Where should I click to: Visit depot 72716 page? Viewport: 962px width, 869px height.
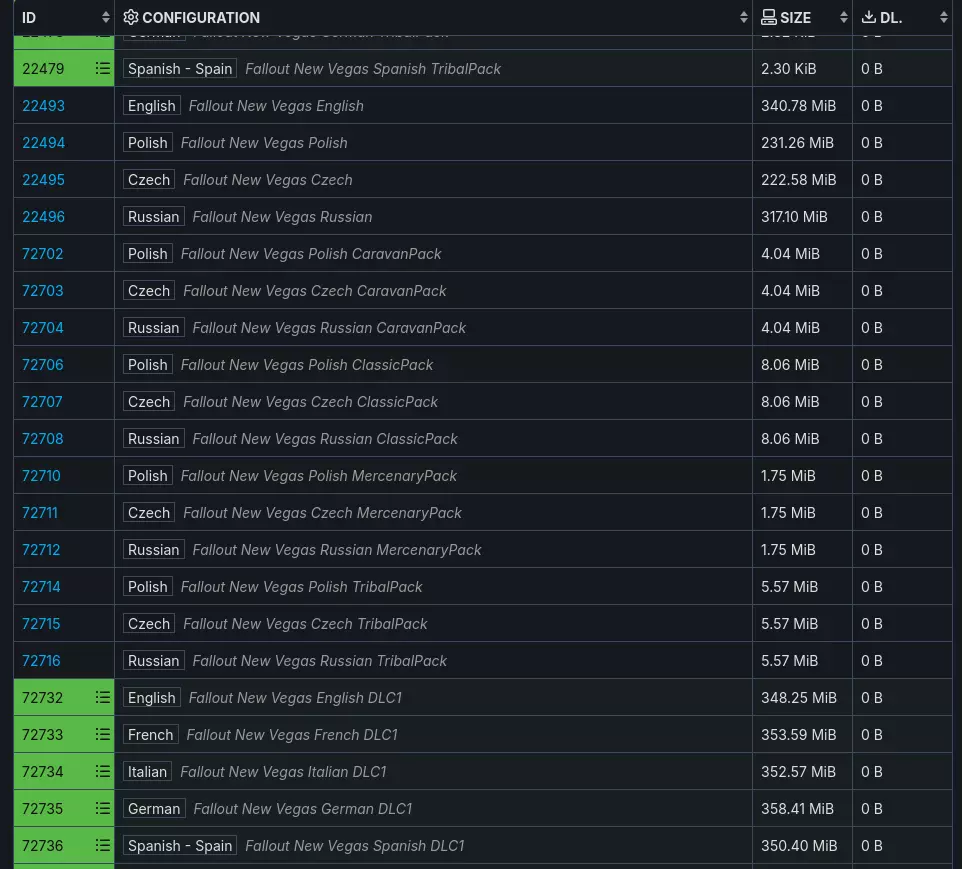point(41,660)
